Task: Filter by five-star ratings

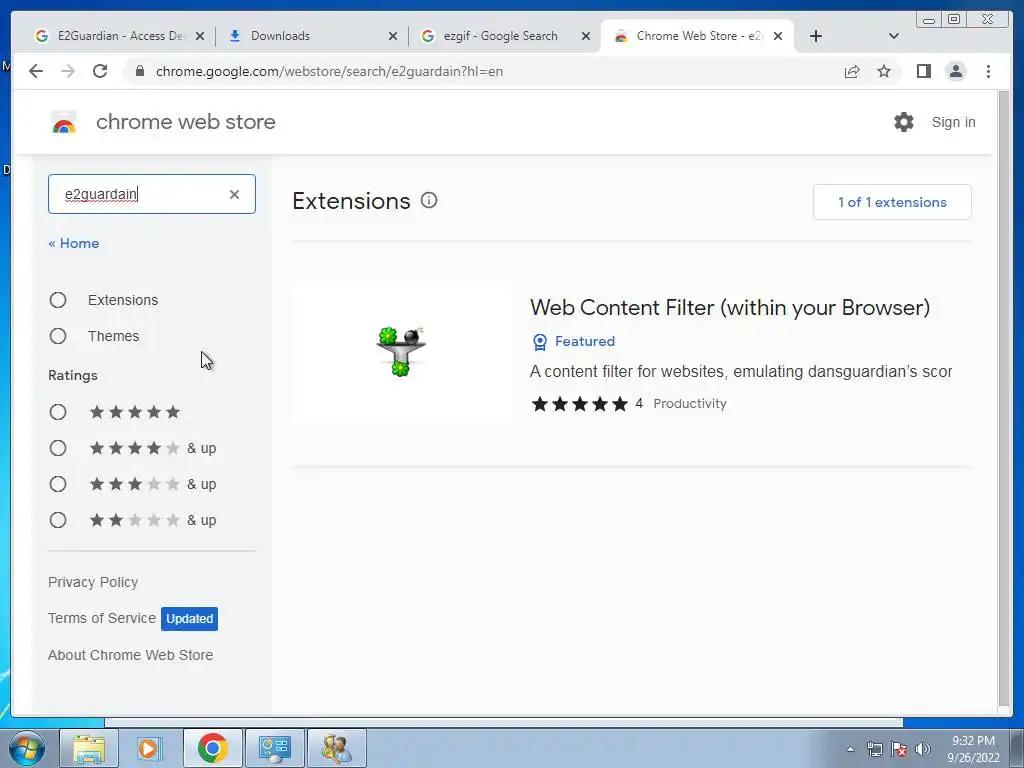Action: pos(58,412)
